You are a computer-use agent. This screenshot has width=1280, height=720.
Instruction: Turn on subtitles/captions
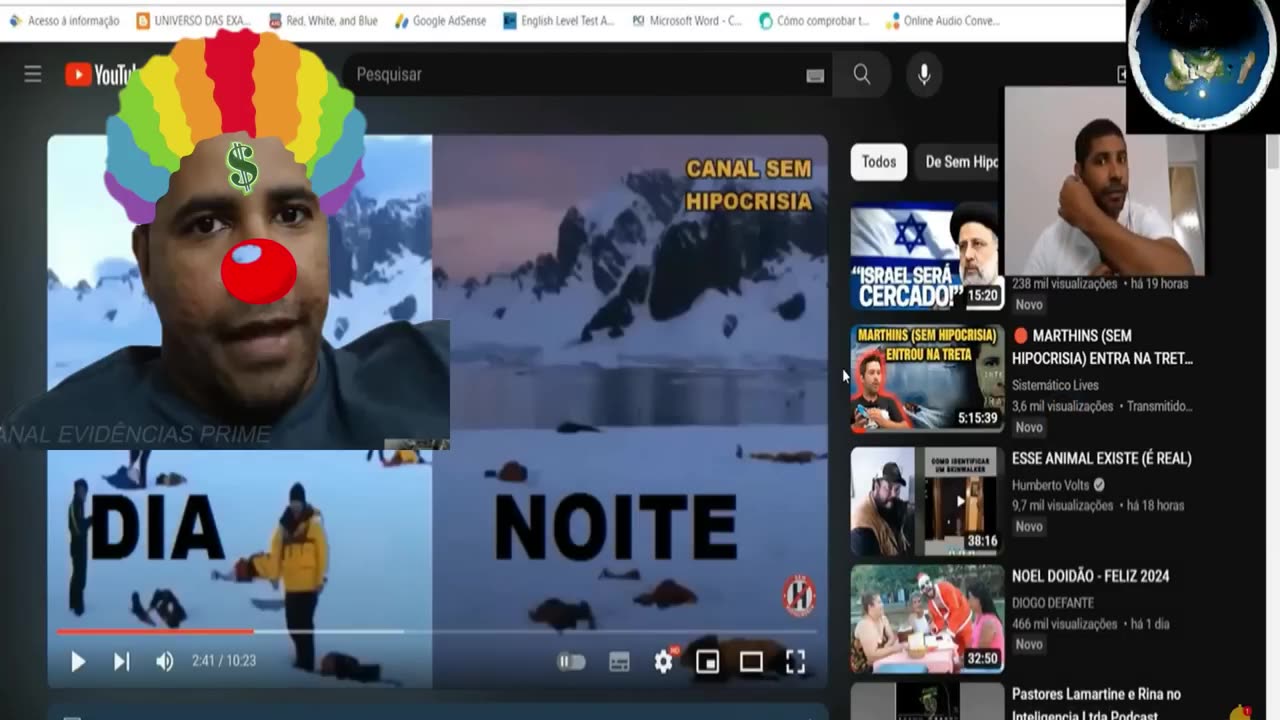click(619, 661)
